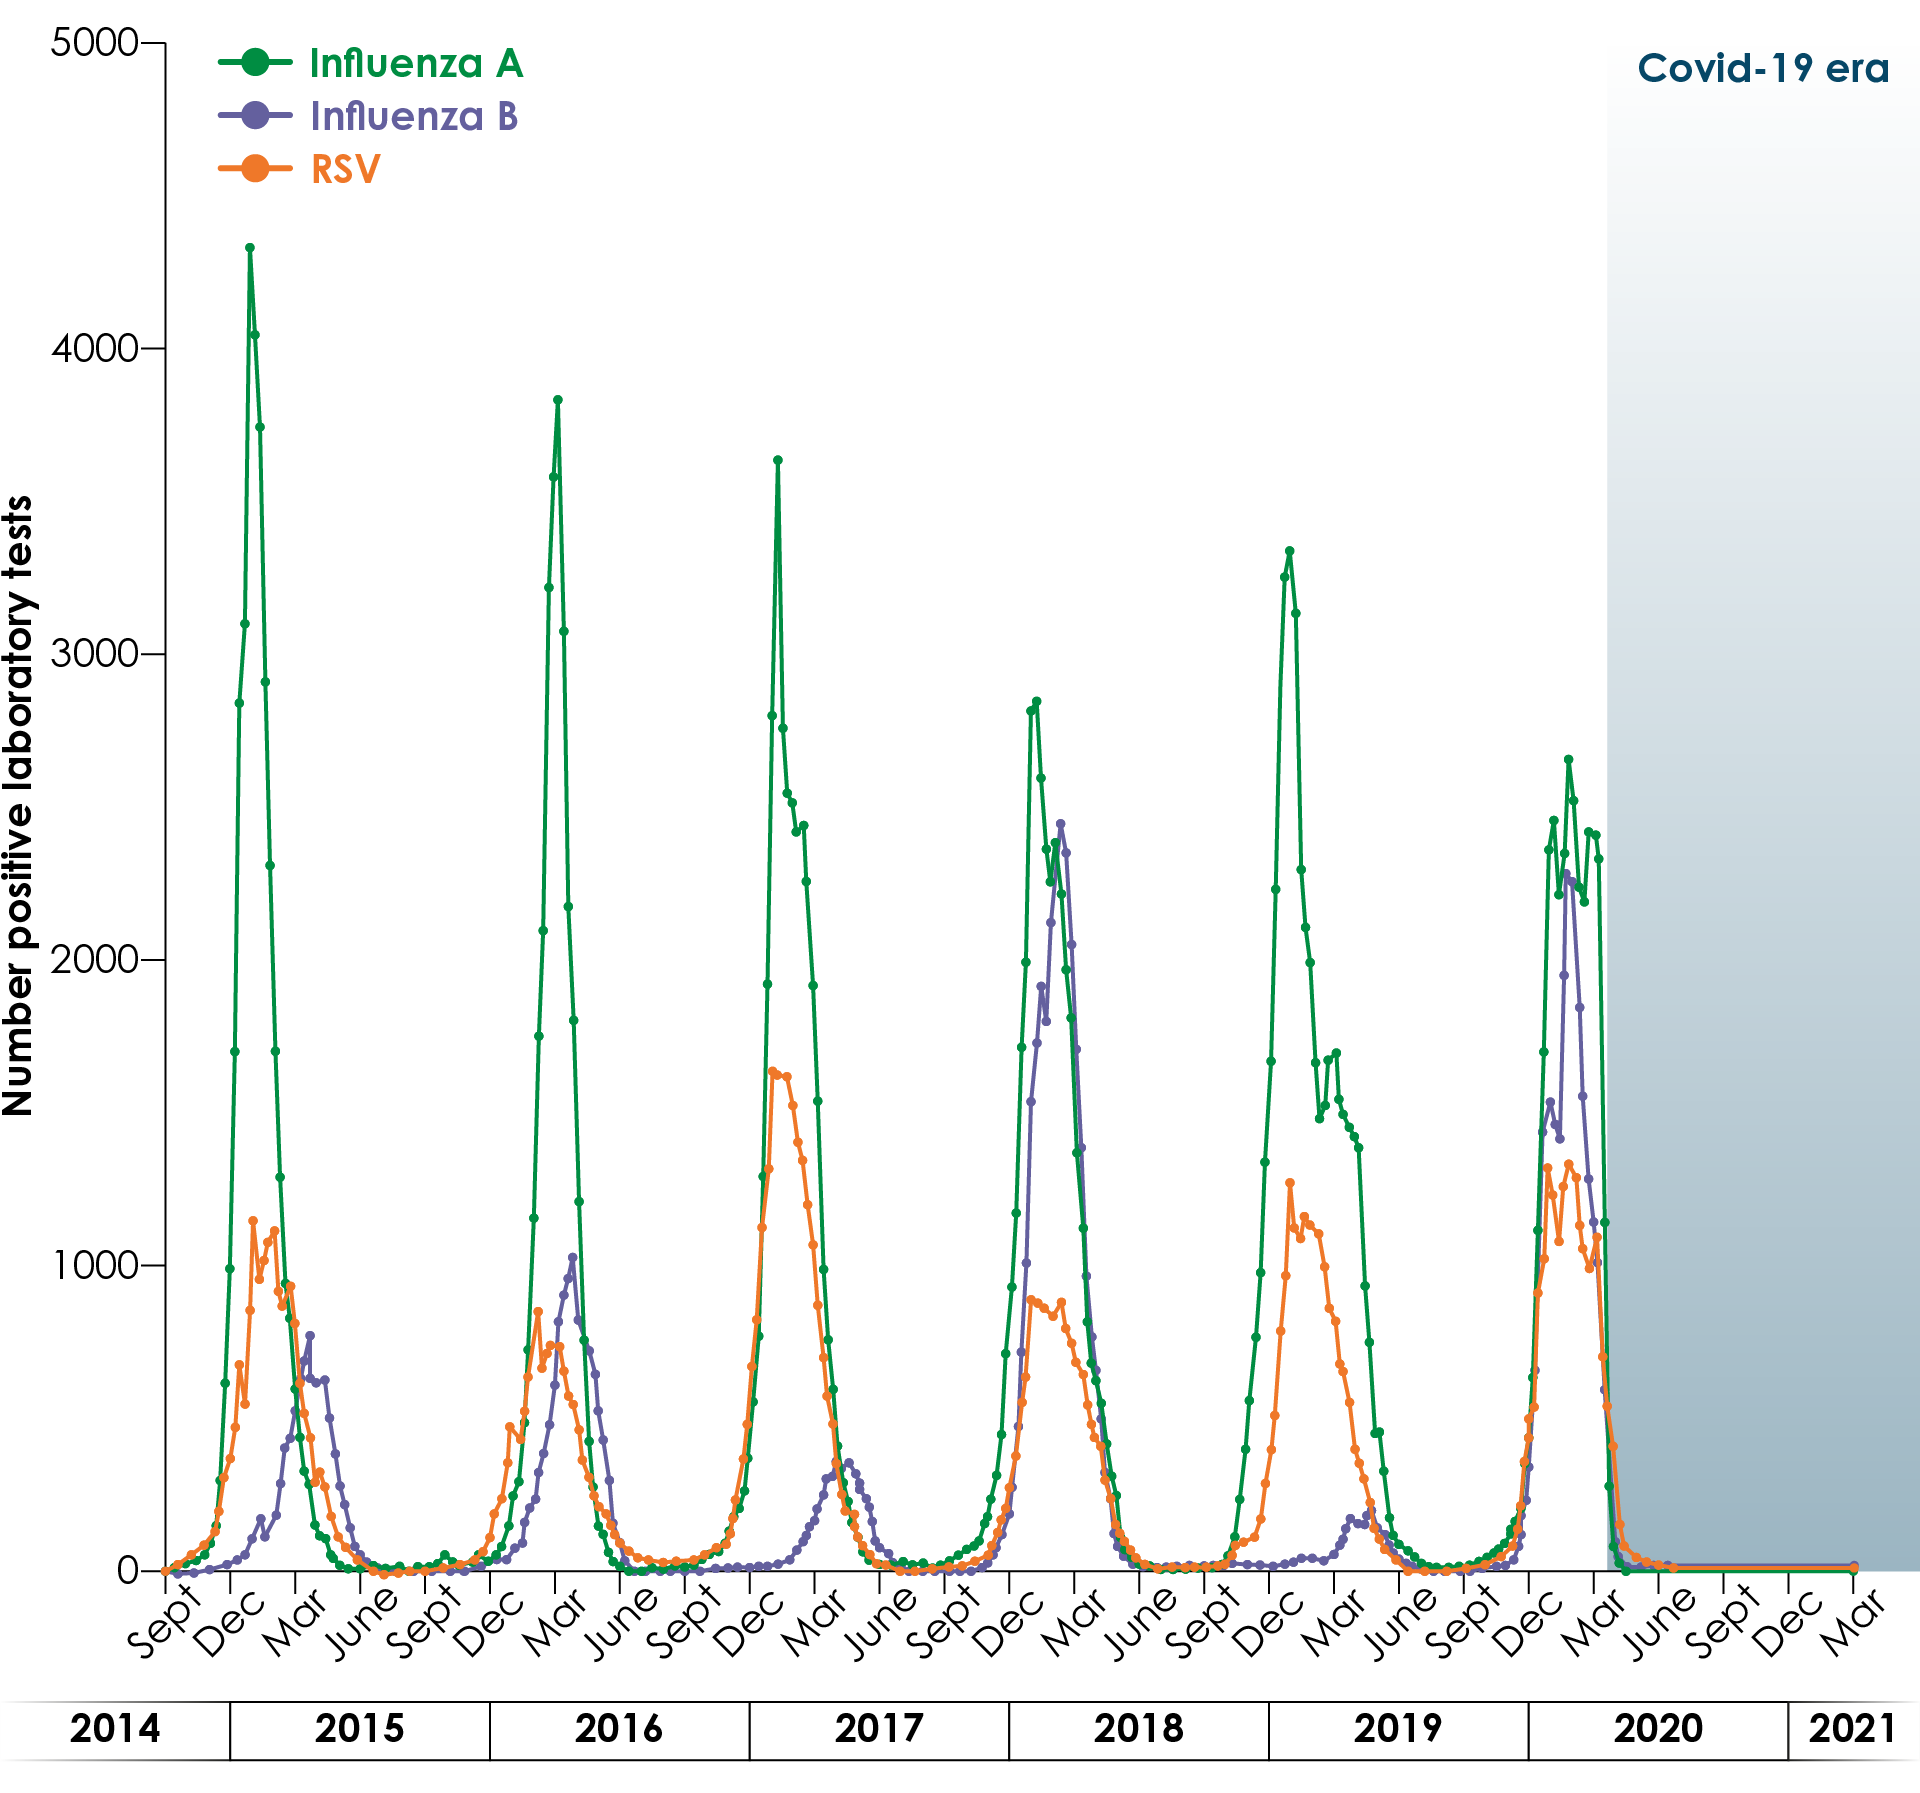
Task: Click the RSV legend label
Action: (345, 169)
